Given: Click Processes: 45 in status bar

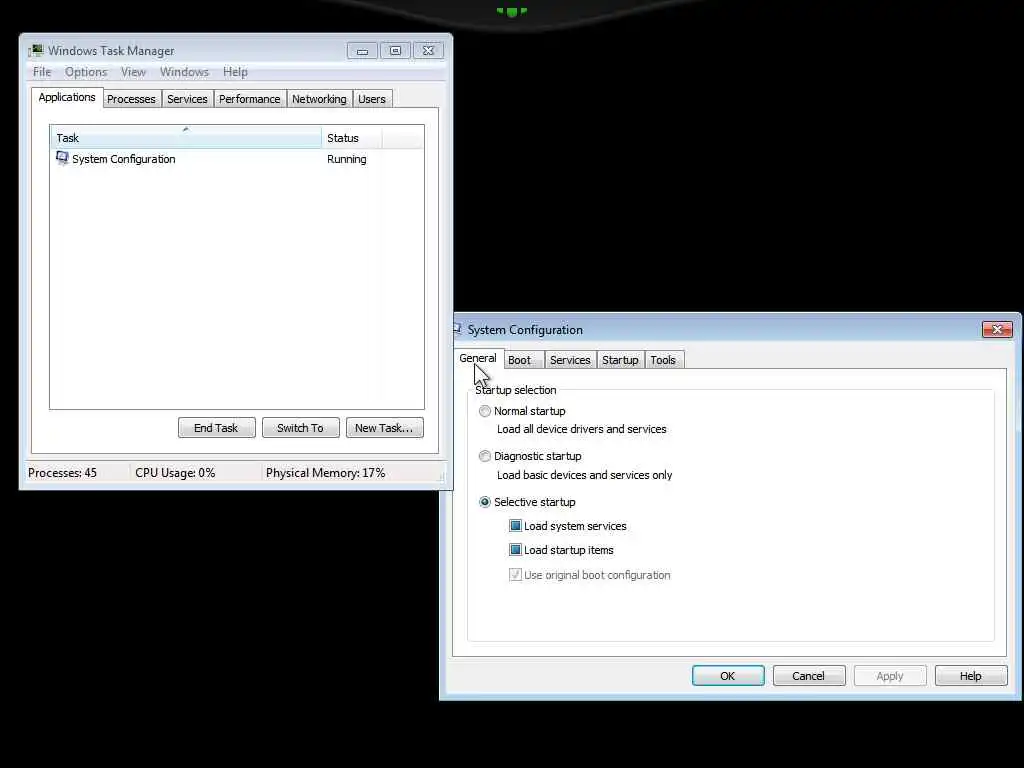Looking at the screenshot, I should 63,473.
